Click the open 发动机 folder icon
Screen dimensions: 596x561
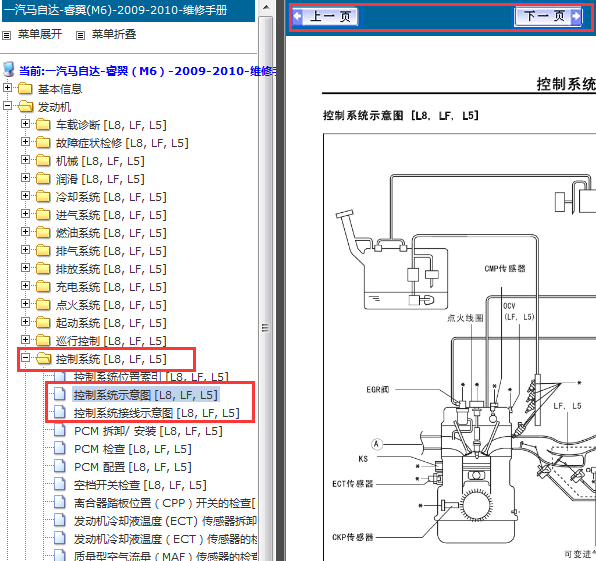[25, 106]
